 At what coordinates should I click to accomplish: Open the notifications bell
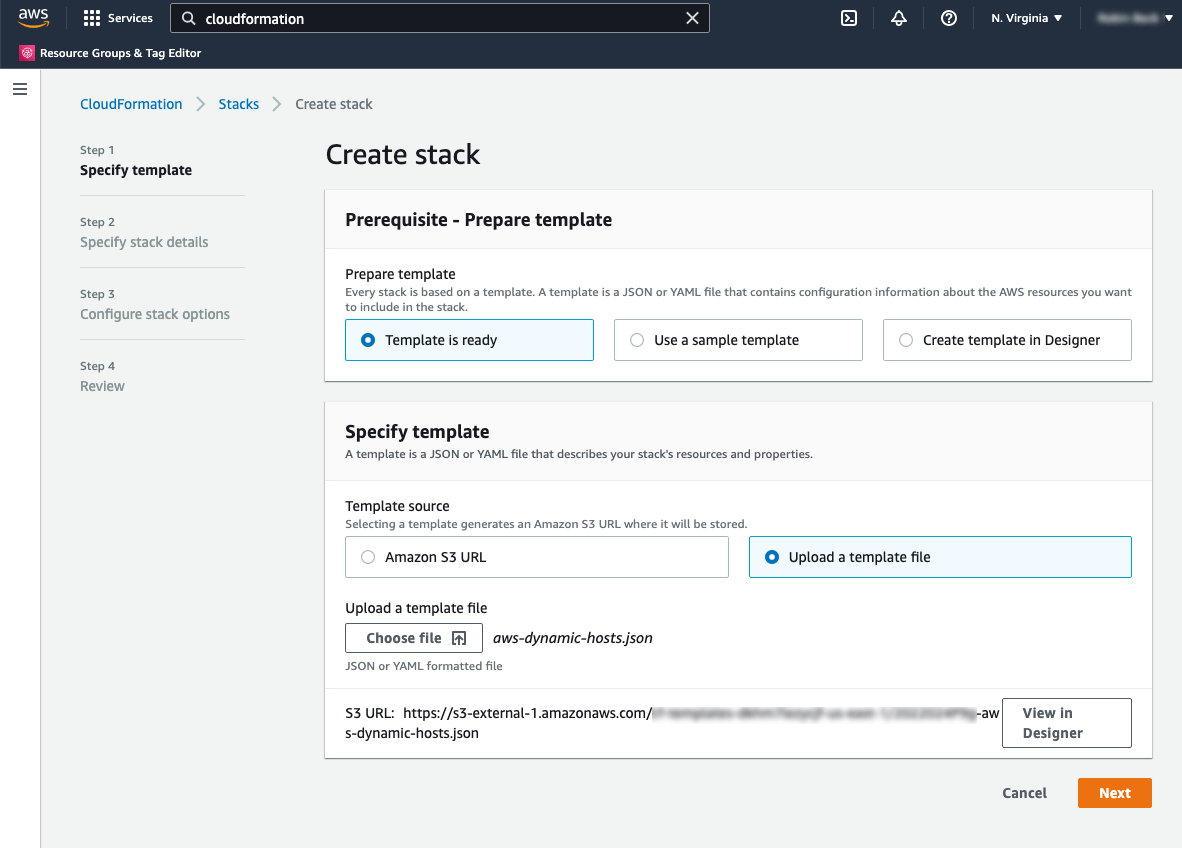(x=899, y=18)
